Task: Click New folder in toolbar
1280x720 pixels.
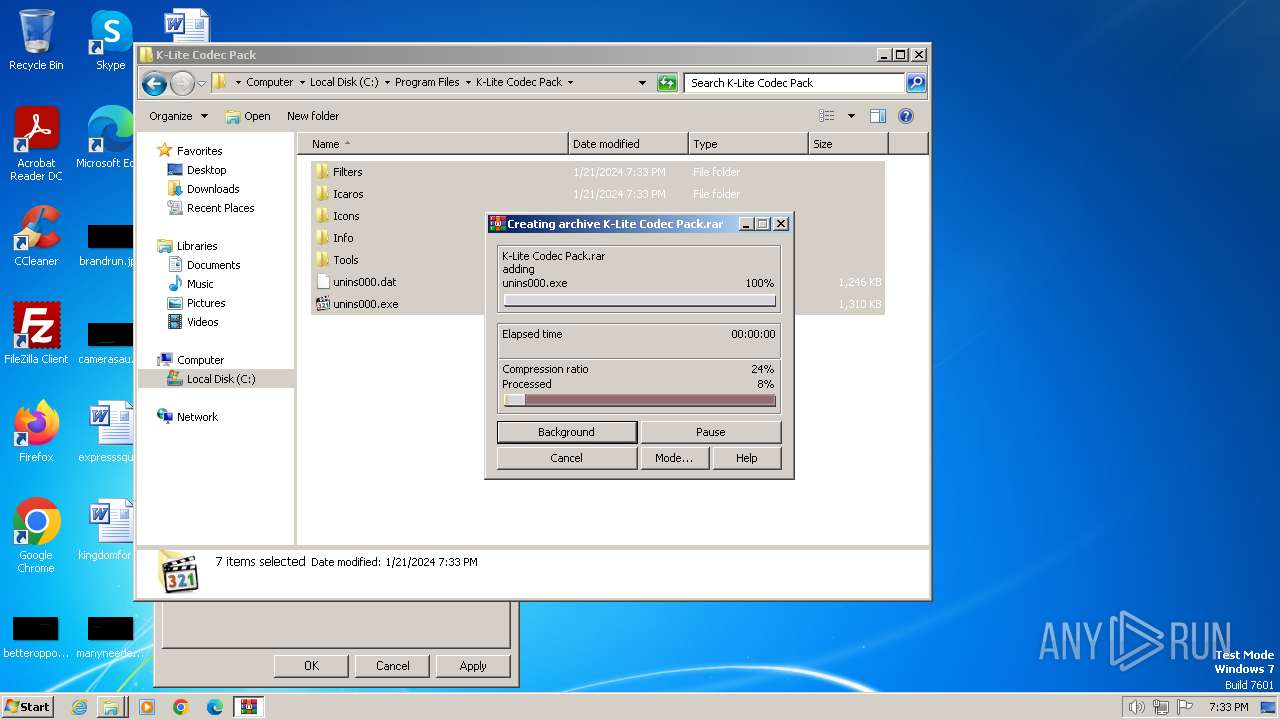Action: tap(313, 116)
